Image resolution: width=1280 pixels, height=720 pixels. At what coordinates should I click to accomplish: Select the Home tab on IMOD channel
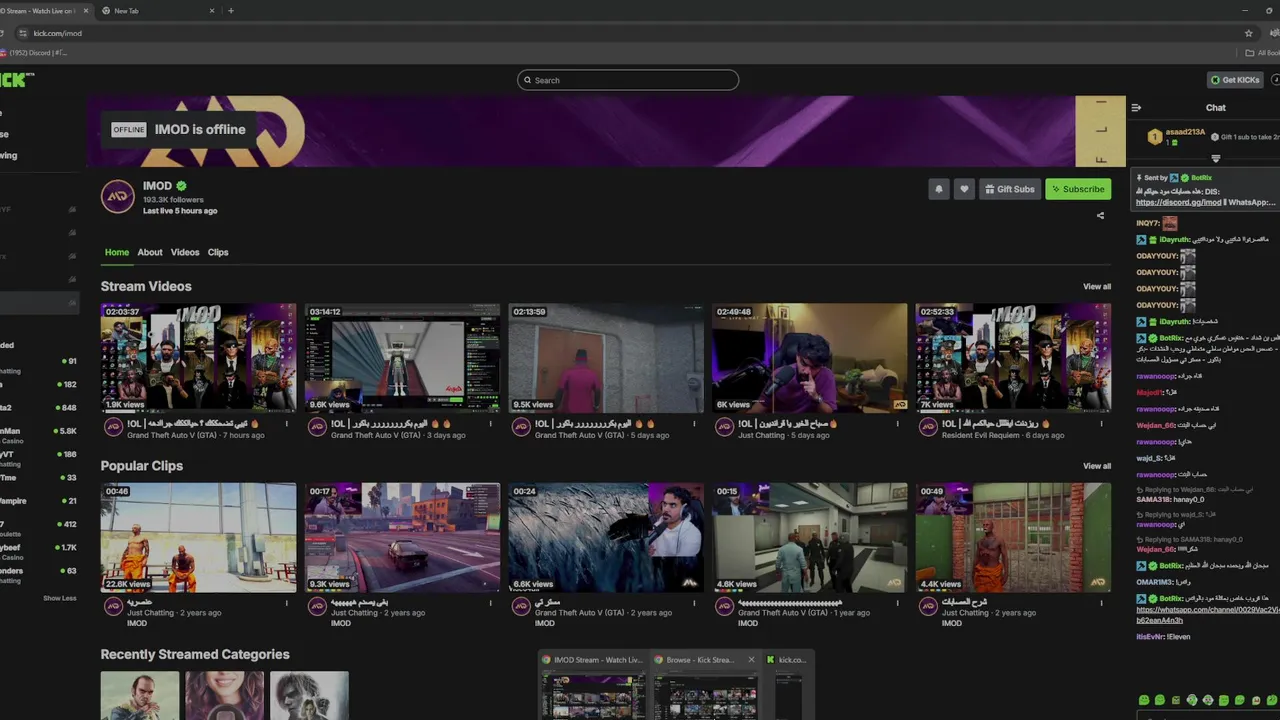coord(117,252)
